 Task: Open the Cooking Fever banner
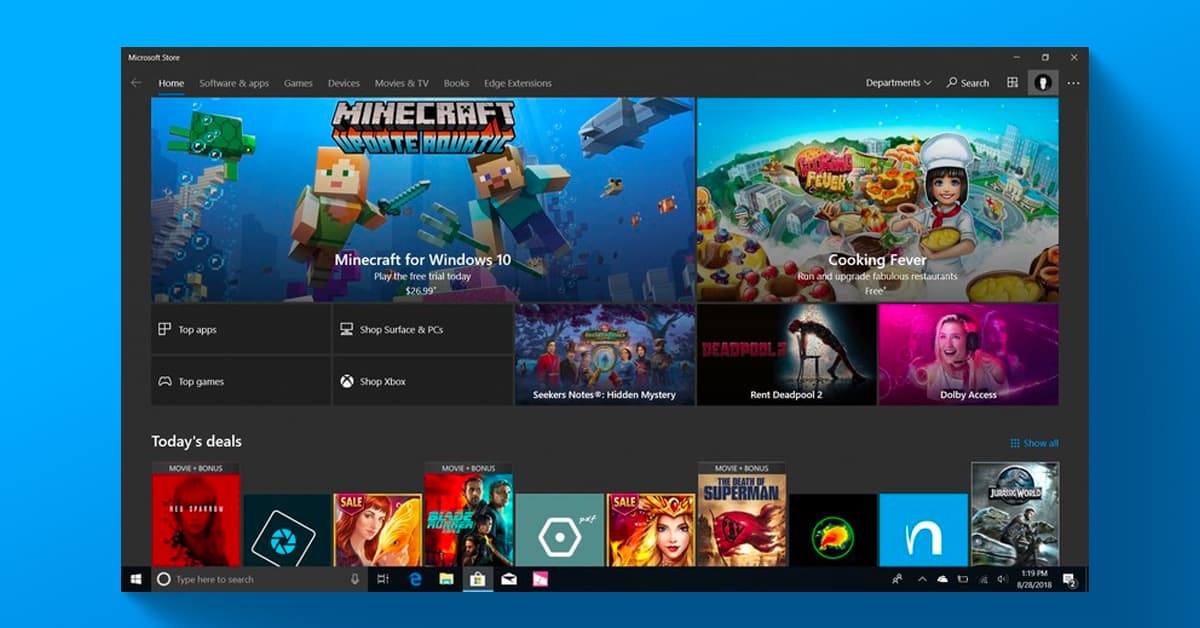[878, 199]
